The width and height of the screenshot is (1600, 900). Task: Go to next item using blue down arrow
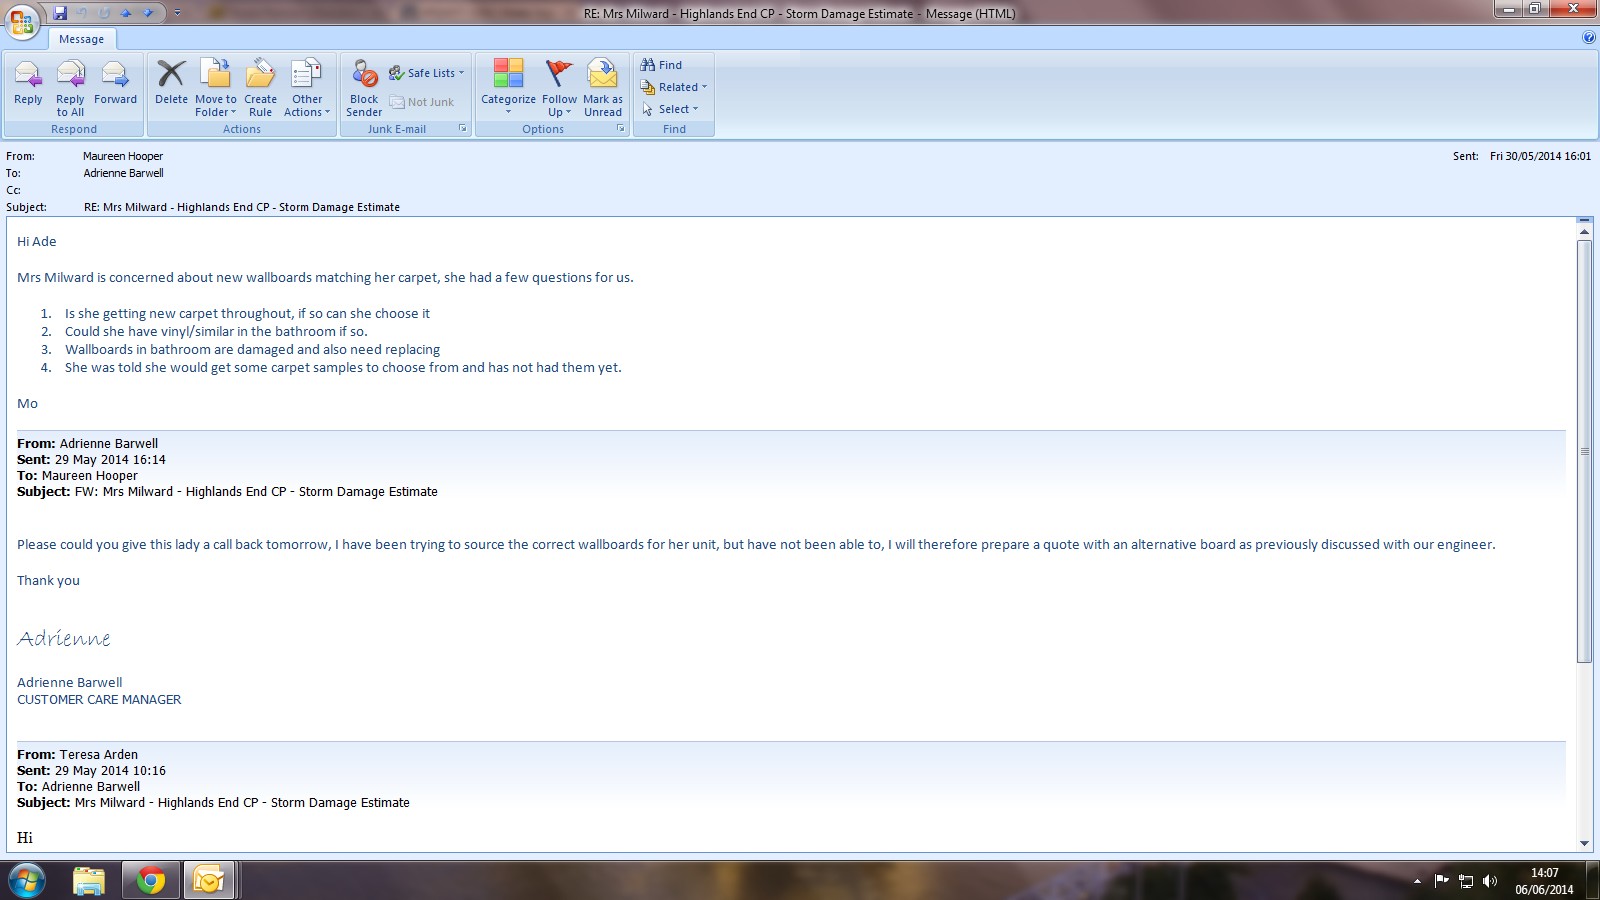[x=148, y=13]
